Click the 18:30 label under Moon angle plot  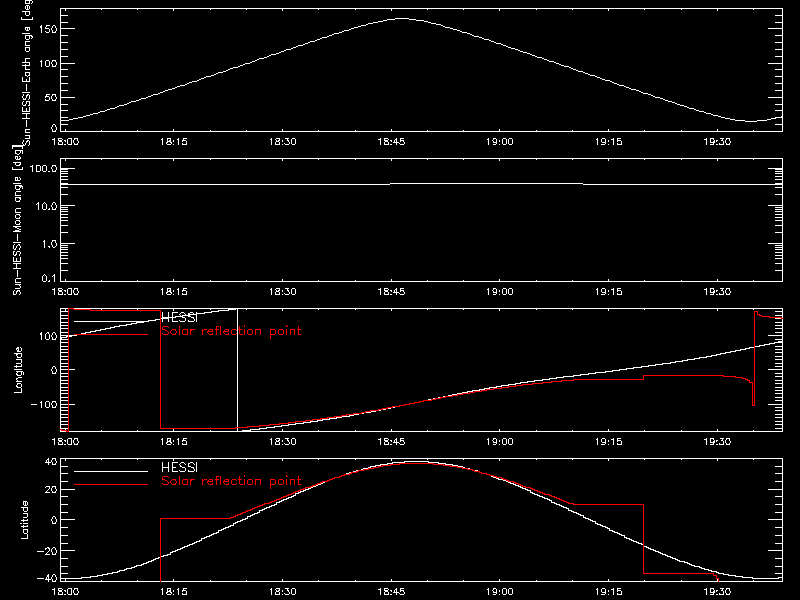pos(283,292)
